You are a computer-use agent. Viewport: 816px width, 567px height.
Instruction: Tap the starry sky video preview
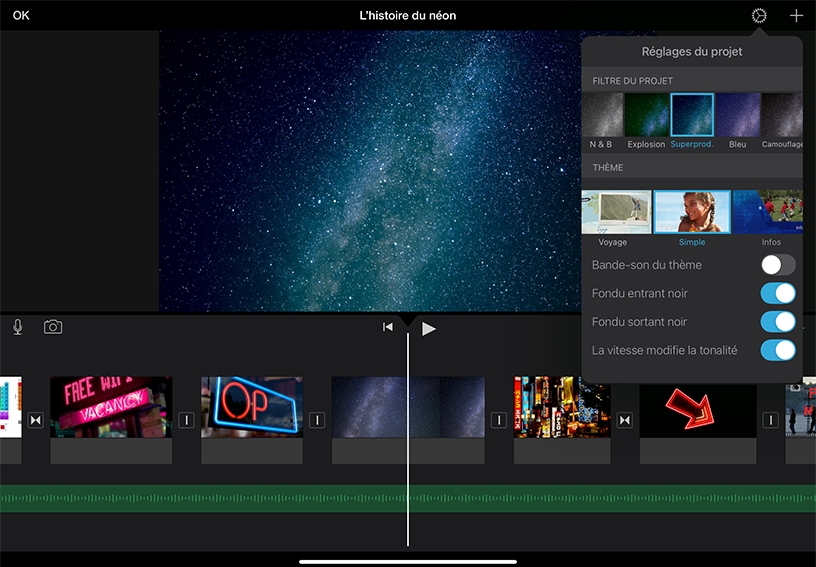(370, 171)
